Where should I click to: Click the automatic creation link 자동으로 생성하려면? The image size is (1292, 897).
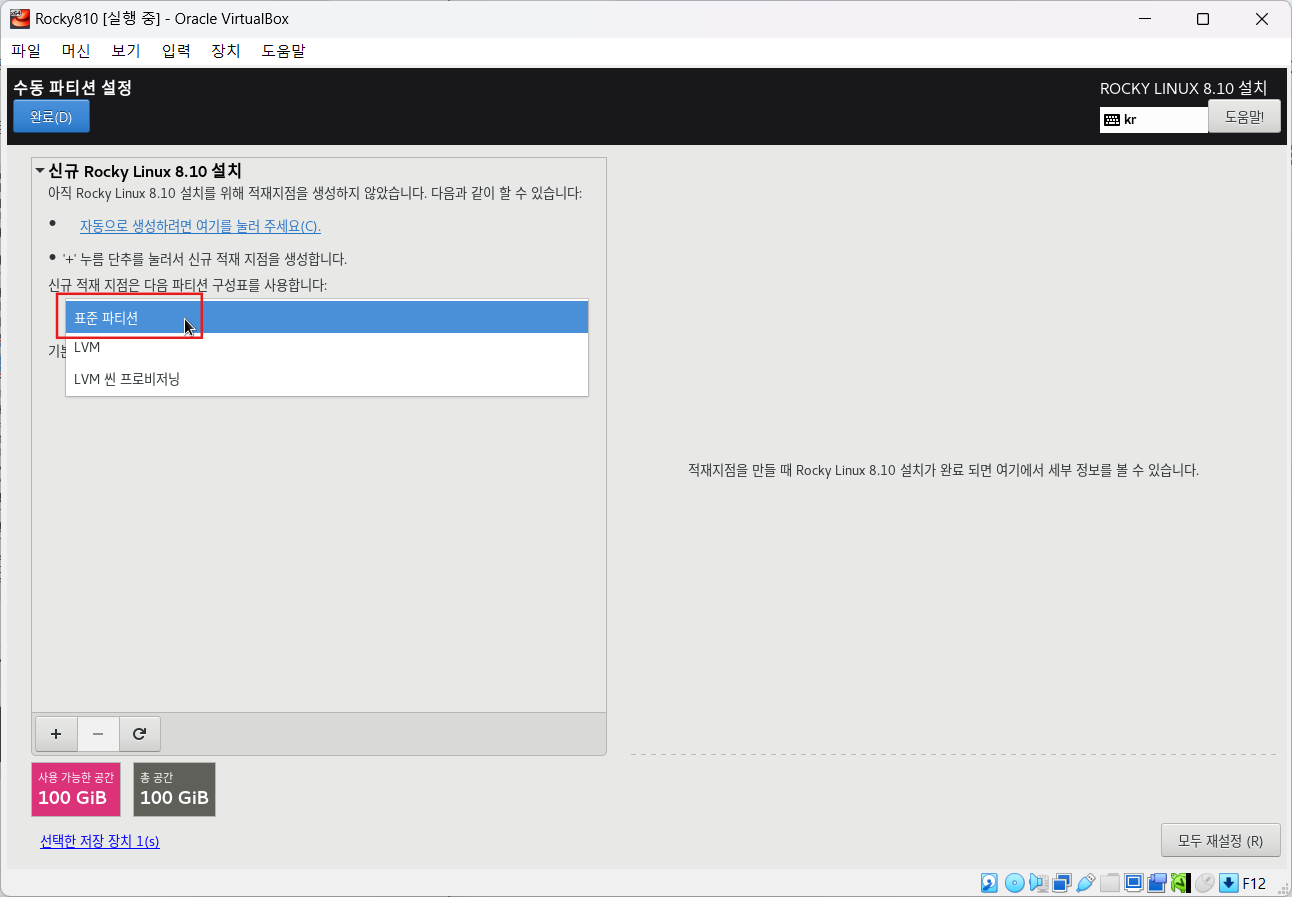tap(200, 226)
